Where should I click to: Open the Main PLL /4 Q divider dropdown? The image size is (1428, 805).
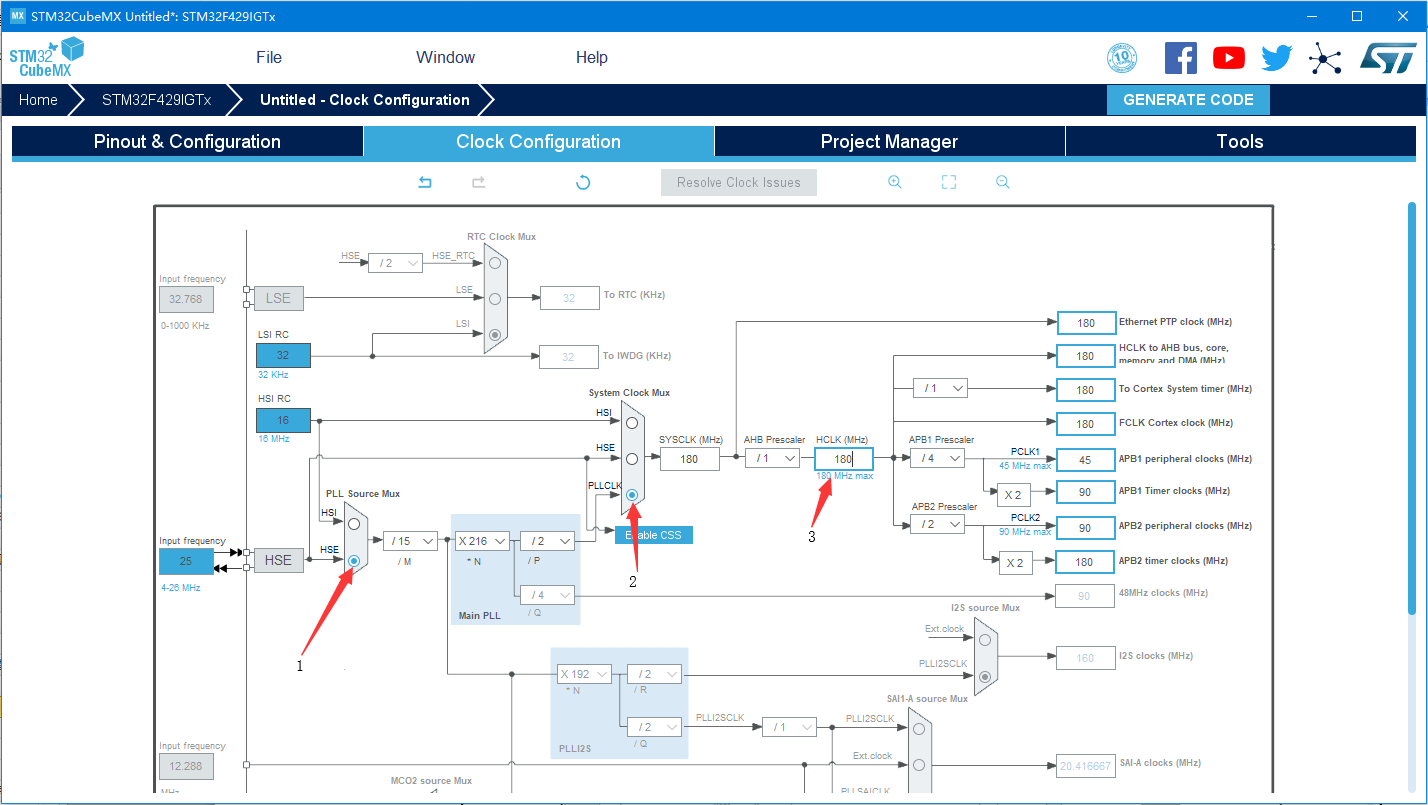tap(547, 595)
